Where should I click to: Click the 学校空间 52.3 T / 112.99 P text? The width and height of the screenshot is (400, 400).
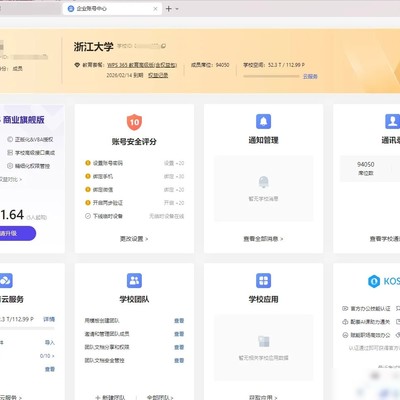point(274,65)
